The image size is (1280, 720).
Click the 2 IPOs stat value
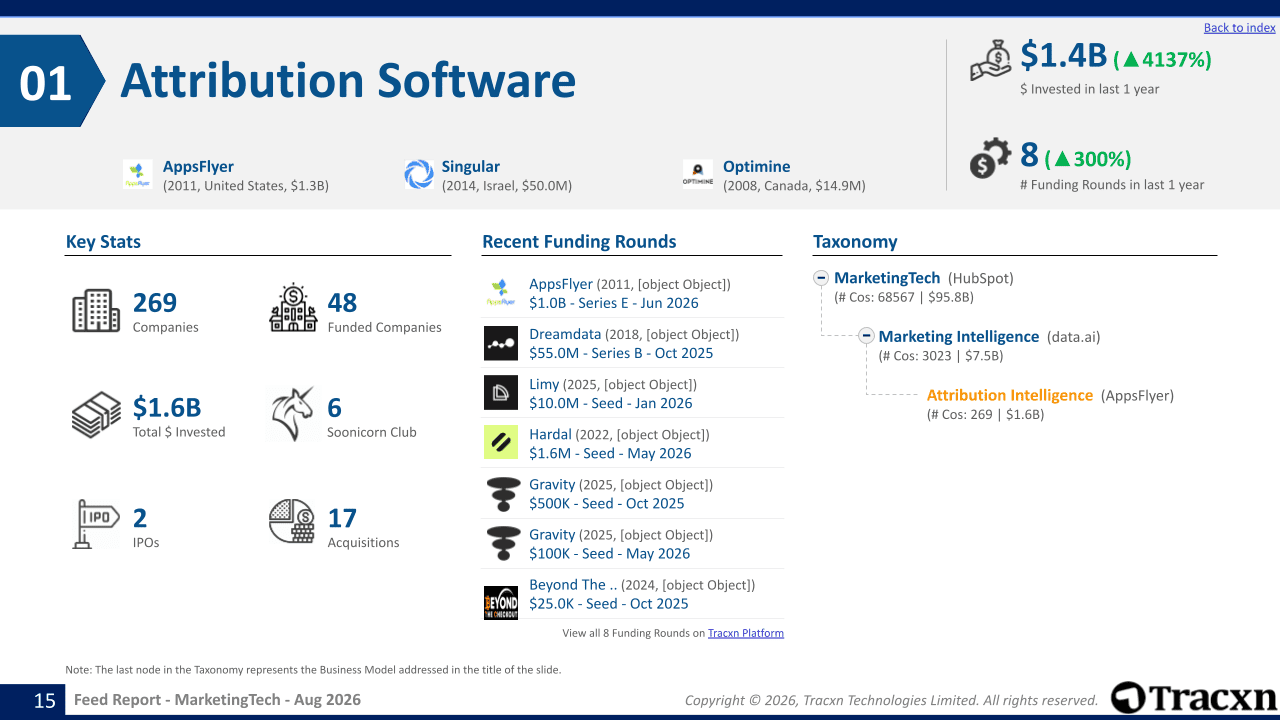tap(140, 517)
